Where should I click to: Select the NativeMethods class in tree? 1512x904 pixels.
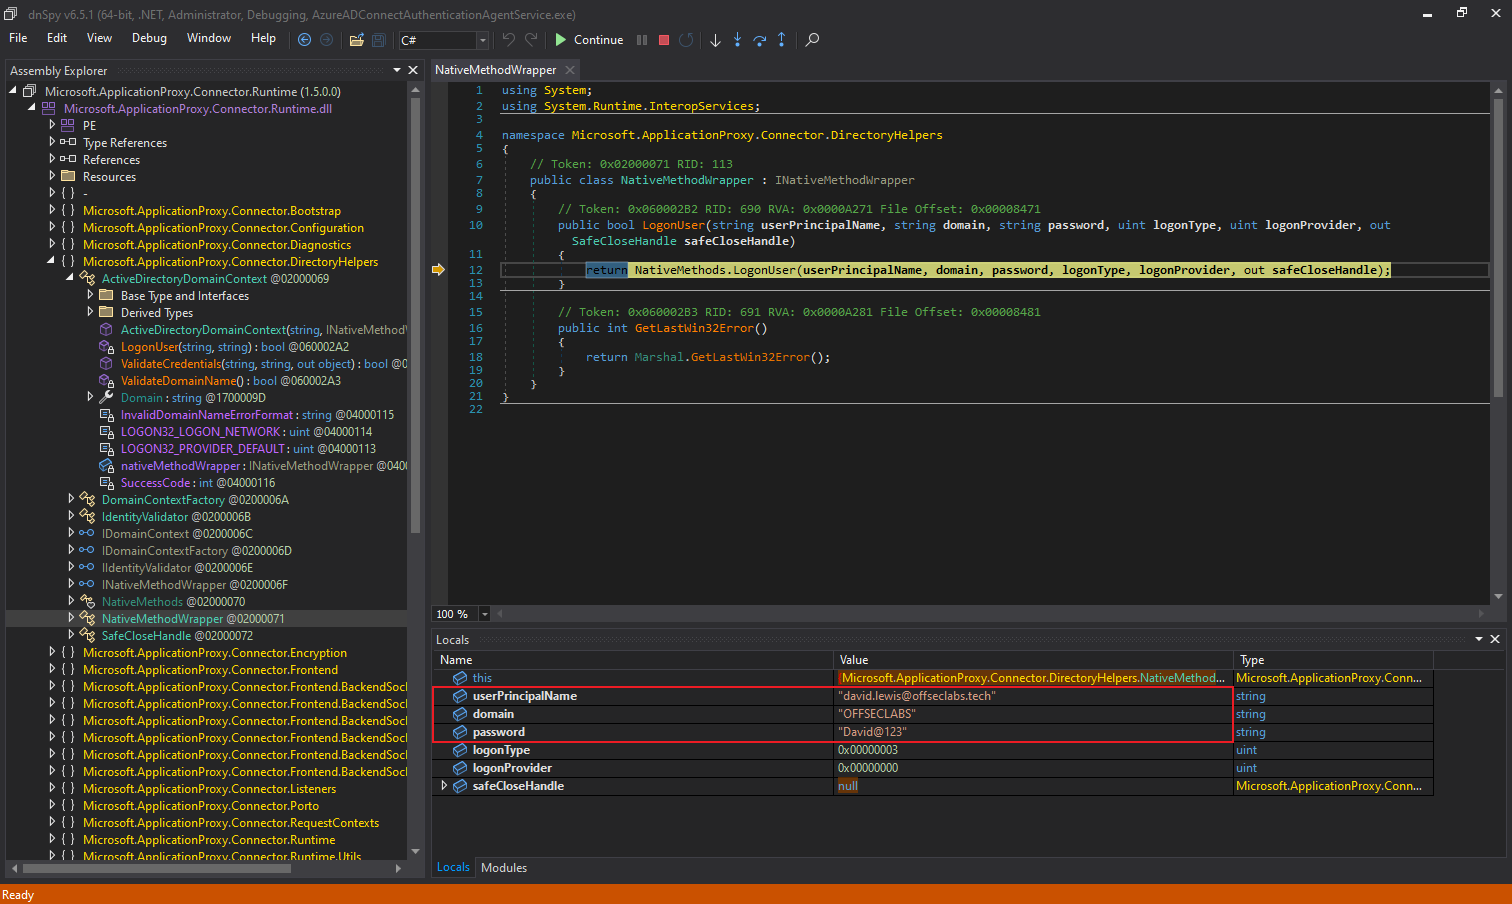(x=142, y=602)
